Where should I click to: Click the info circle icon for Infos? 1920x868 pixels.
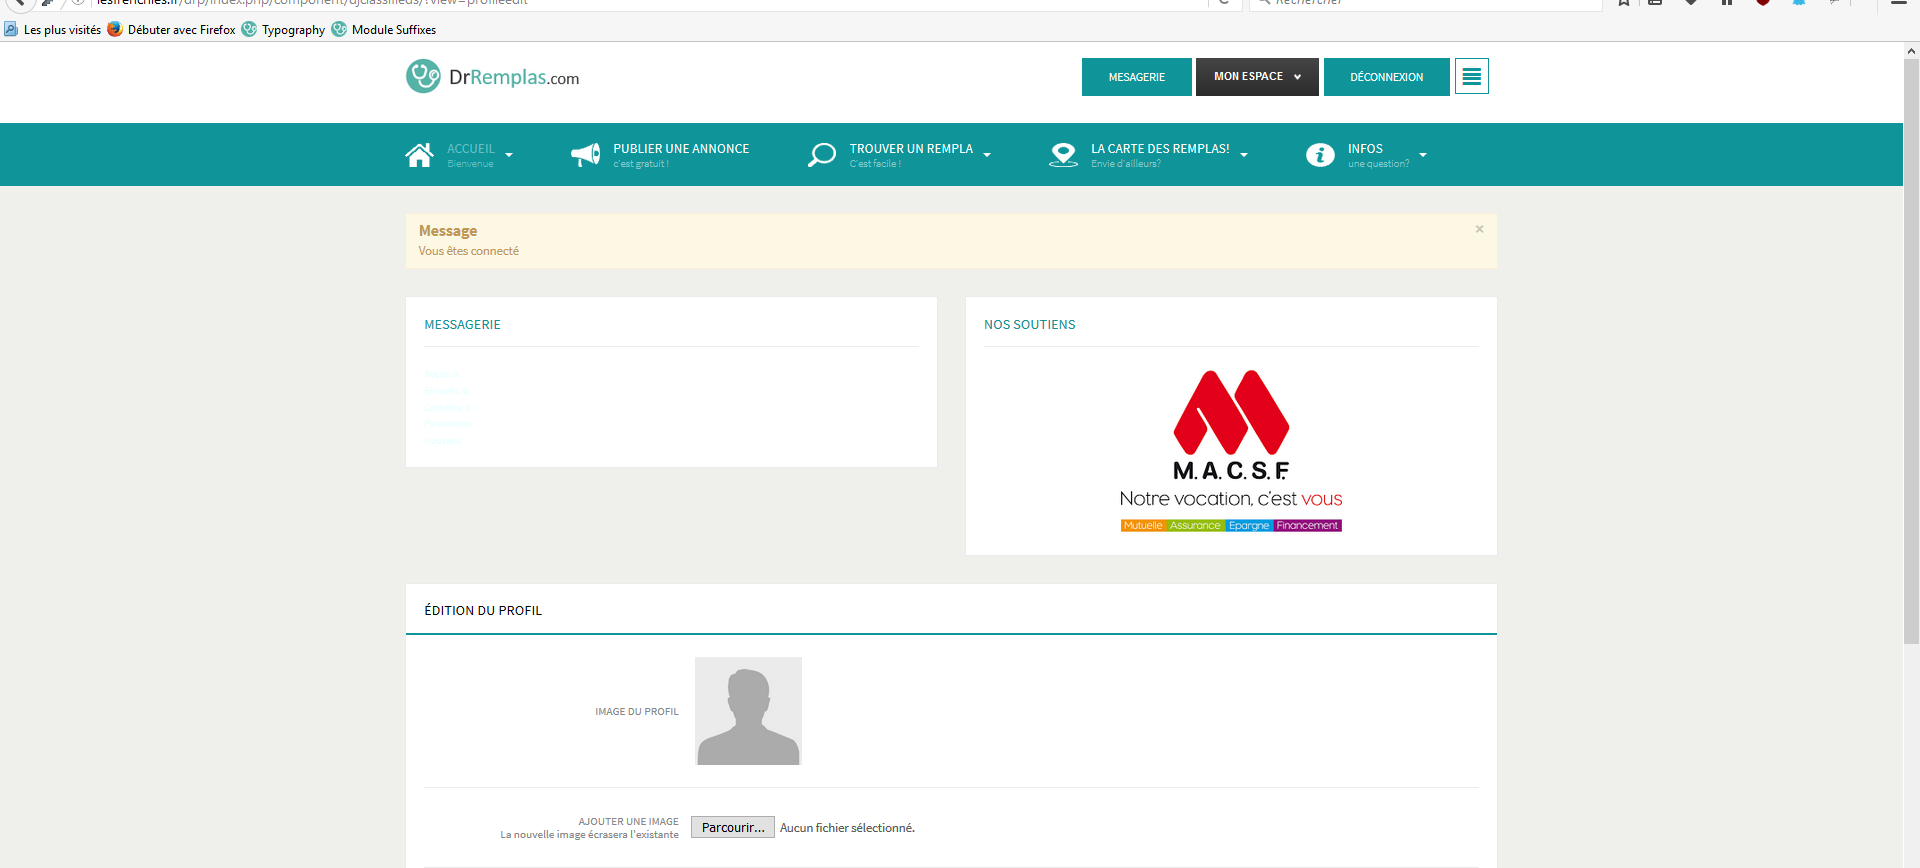coord(1320,155)
